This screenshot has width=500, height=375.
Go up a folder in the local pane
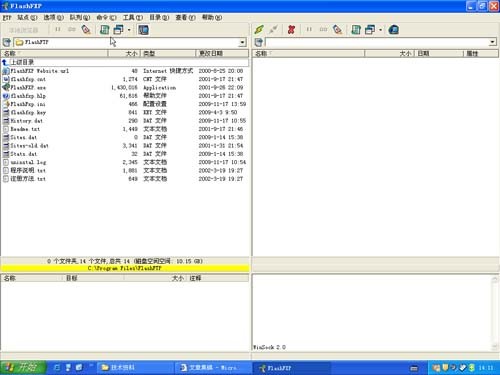point(7,42)
